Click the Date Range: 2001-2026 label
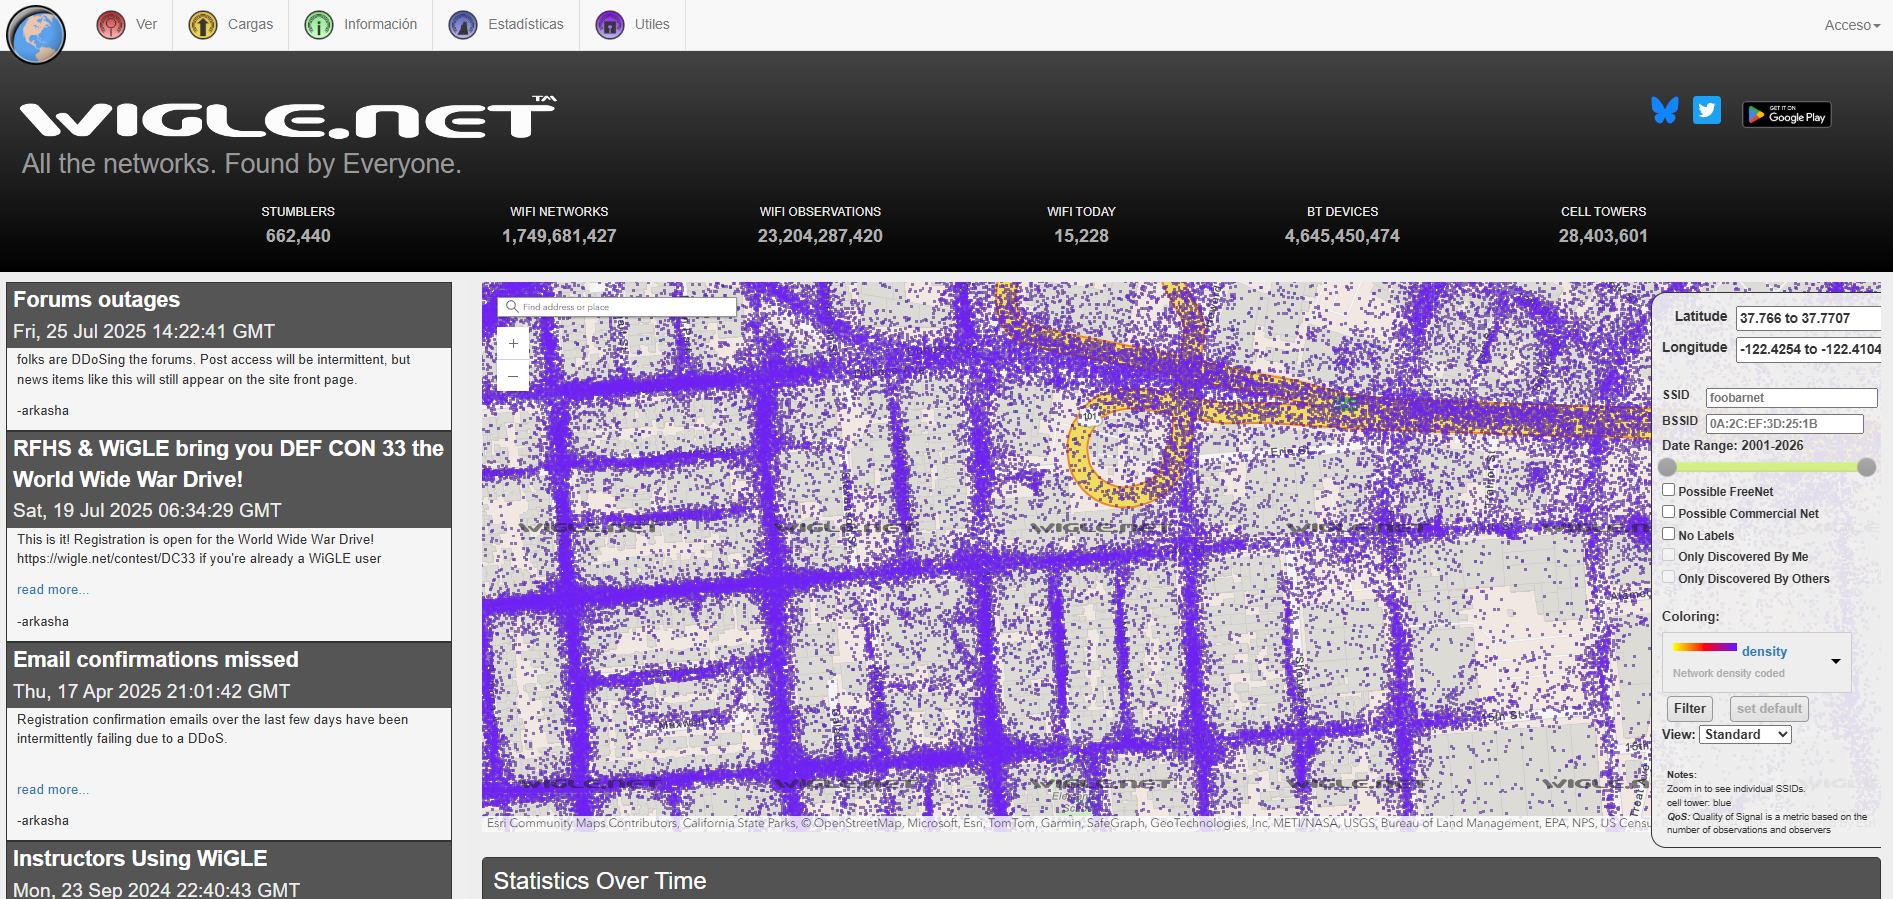This screenshot has height=899, width=1893. click(x=1733, y=446)
